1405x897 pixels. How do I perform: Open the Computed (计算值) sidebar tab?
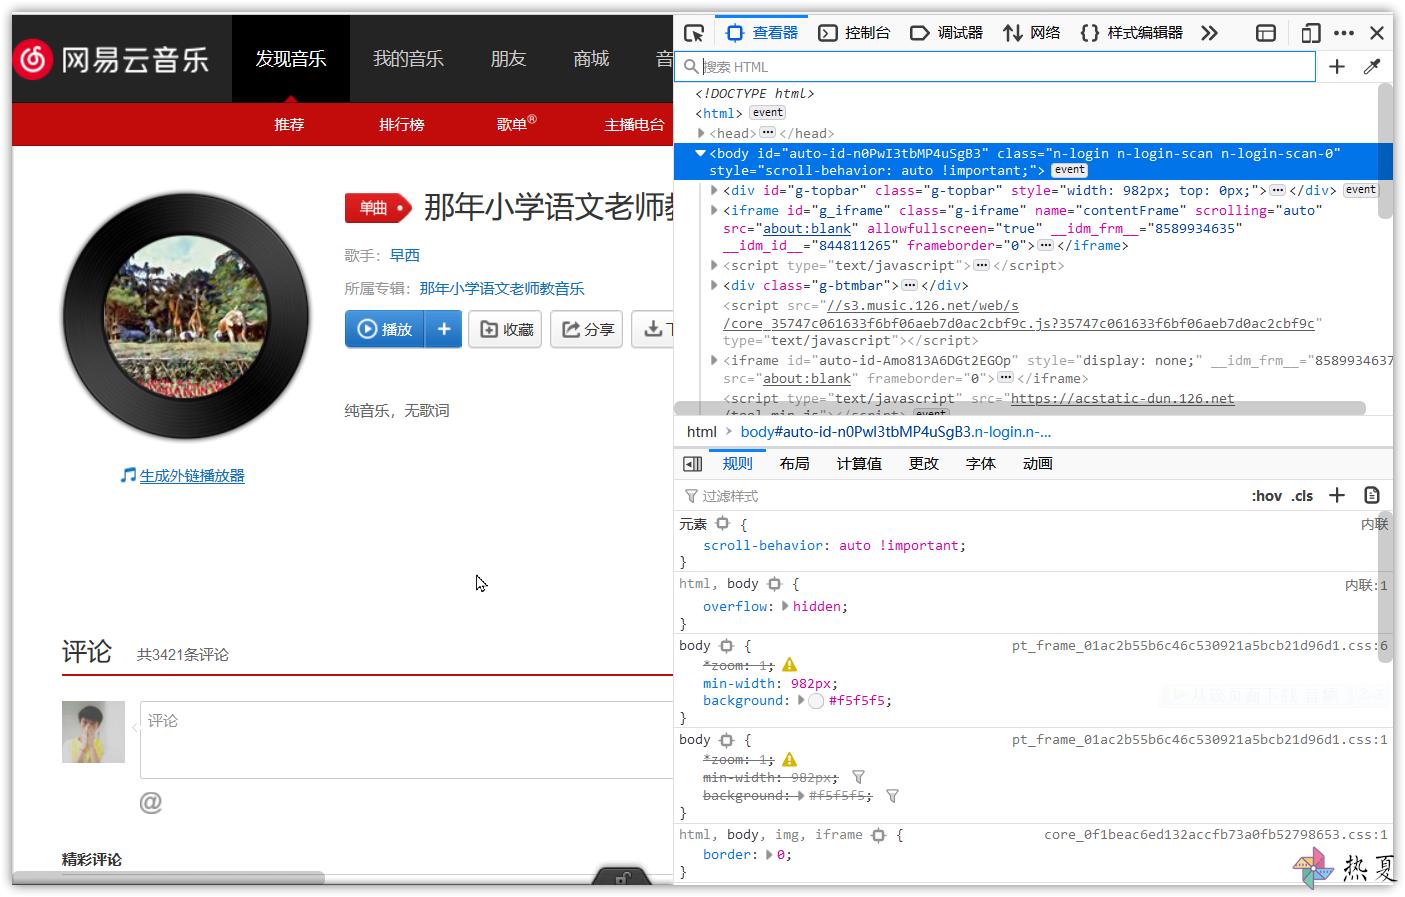coord(859,464)
